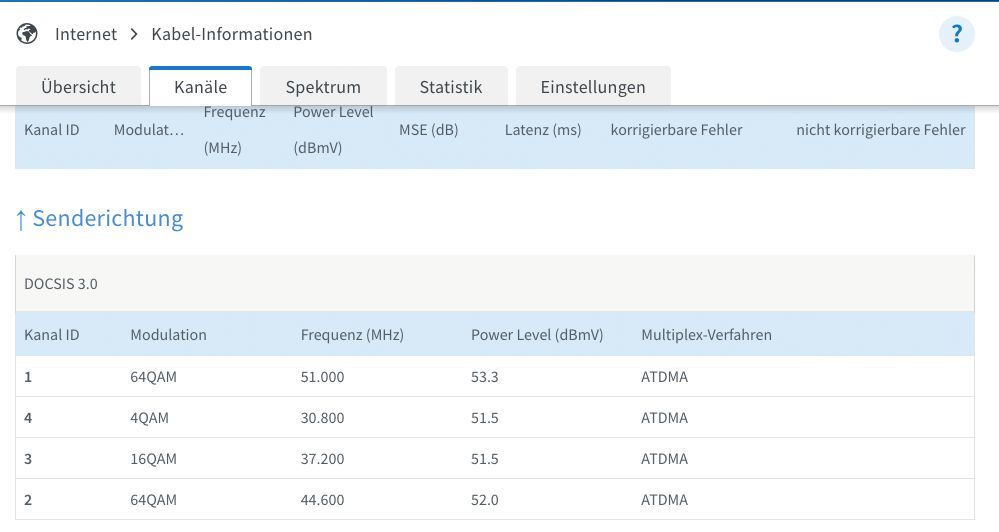The height and width of the screenshot is (532, 999).
Task: Select the Kanäle tab
Action: point(200,87)
